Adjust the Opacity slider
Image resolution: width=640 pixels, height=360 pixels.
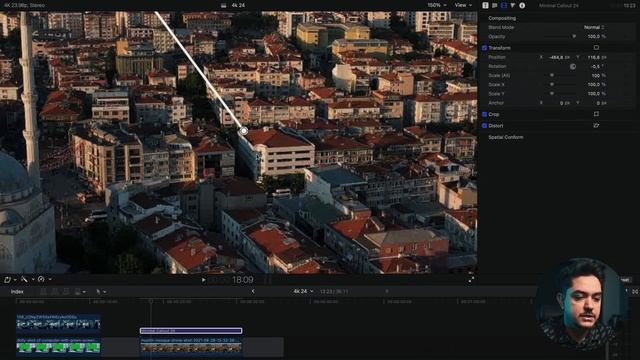561,36
